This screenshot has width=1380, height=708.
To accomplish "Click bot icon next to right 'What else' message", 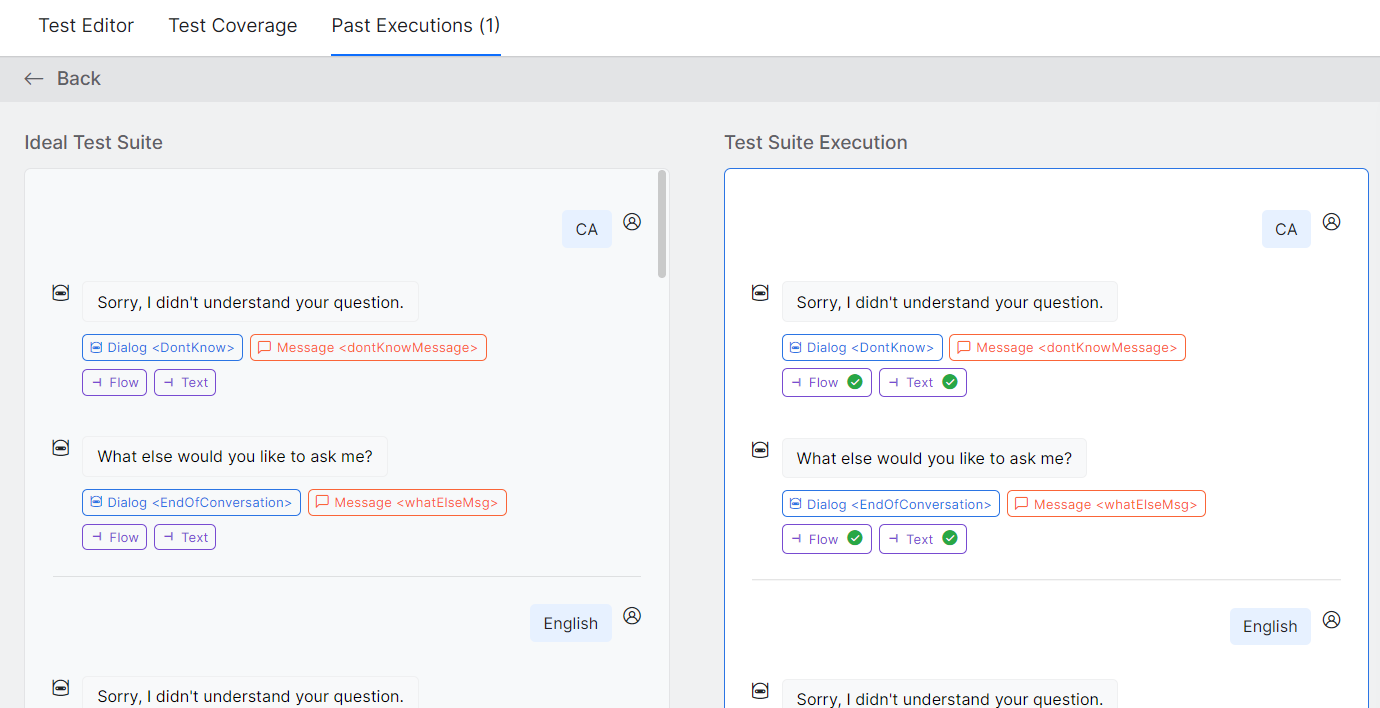I will click(760, 450).
